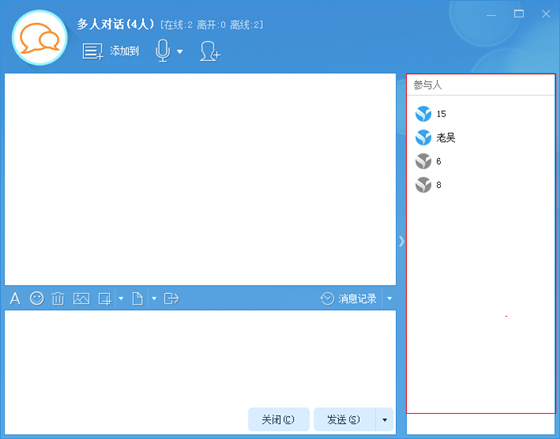Insert a picture using image icon

[x=81, y=298]
